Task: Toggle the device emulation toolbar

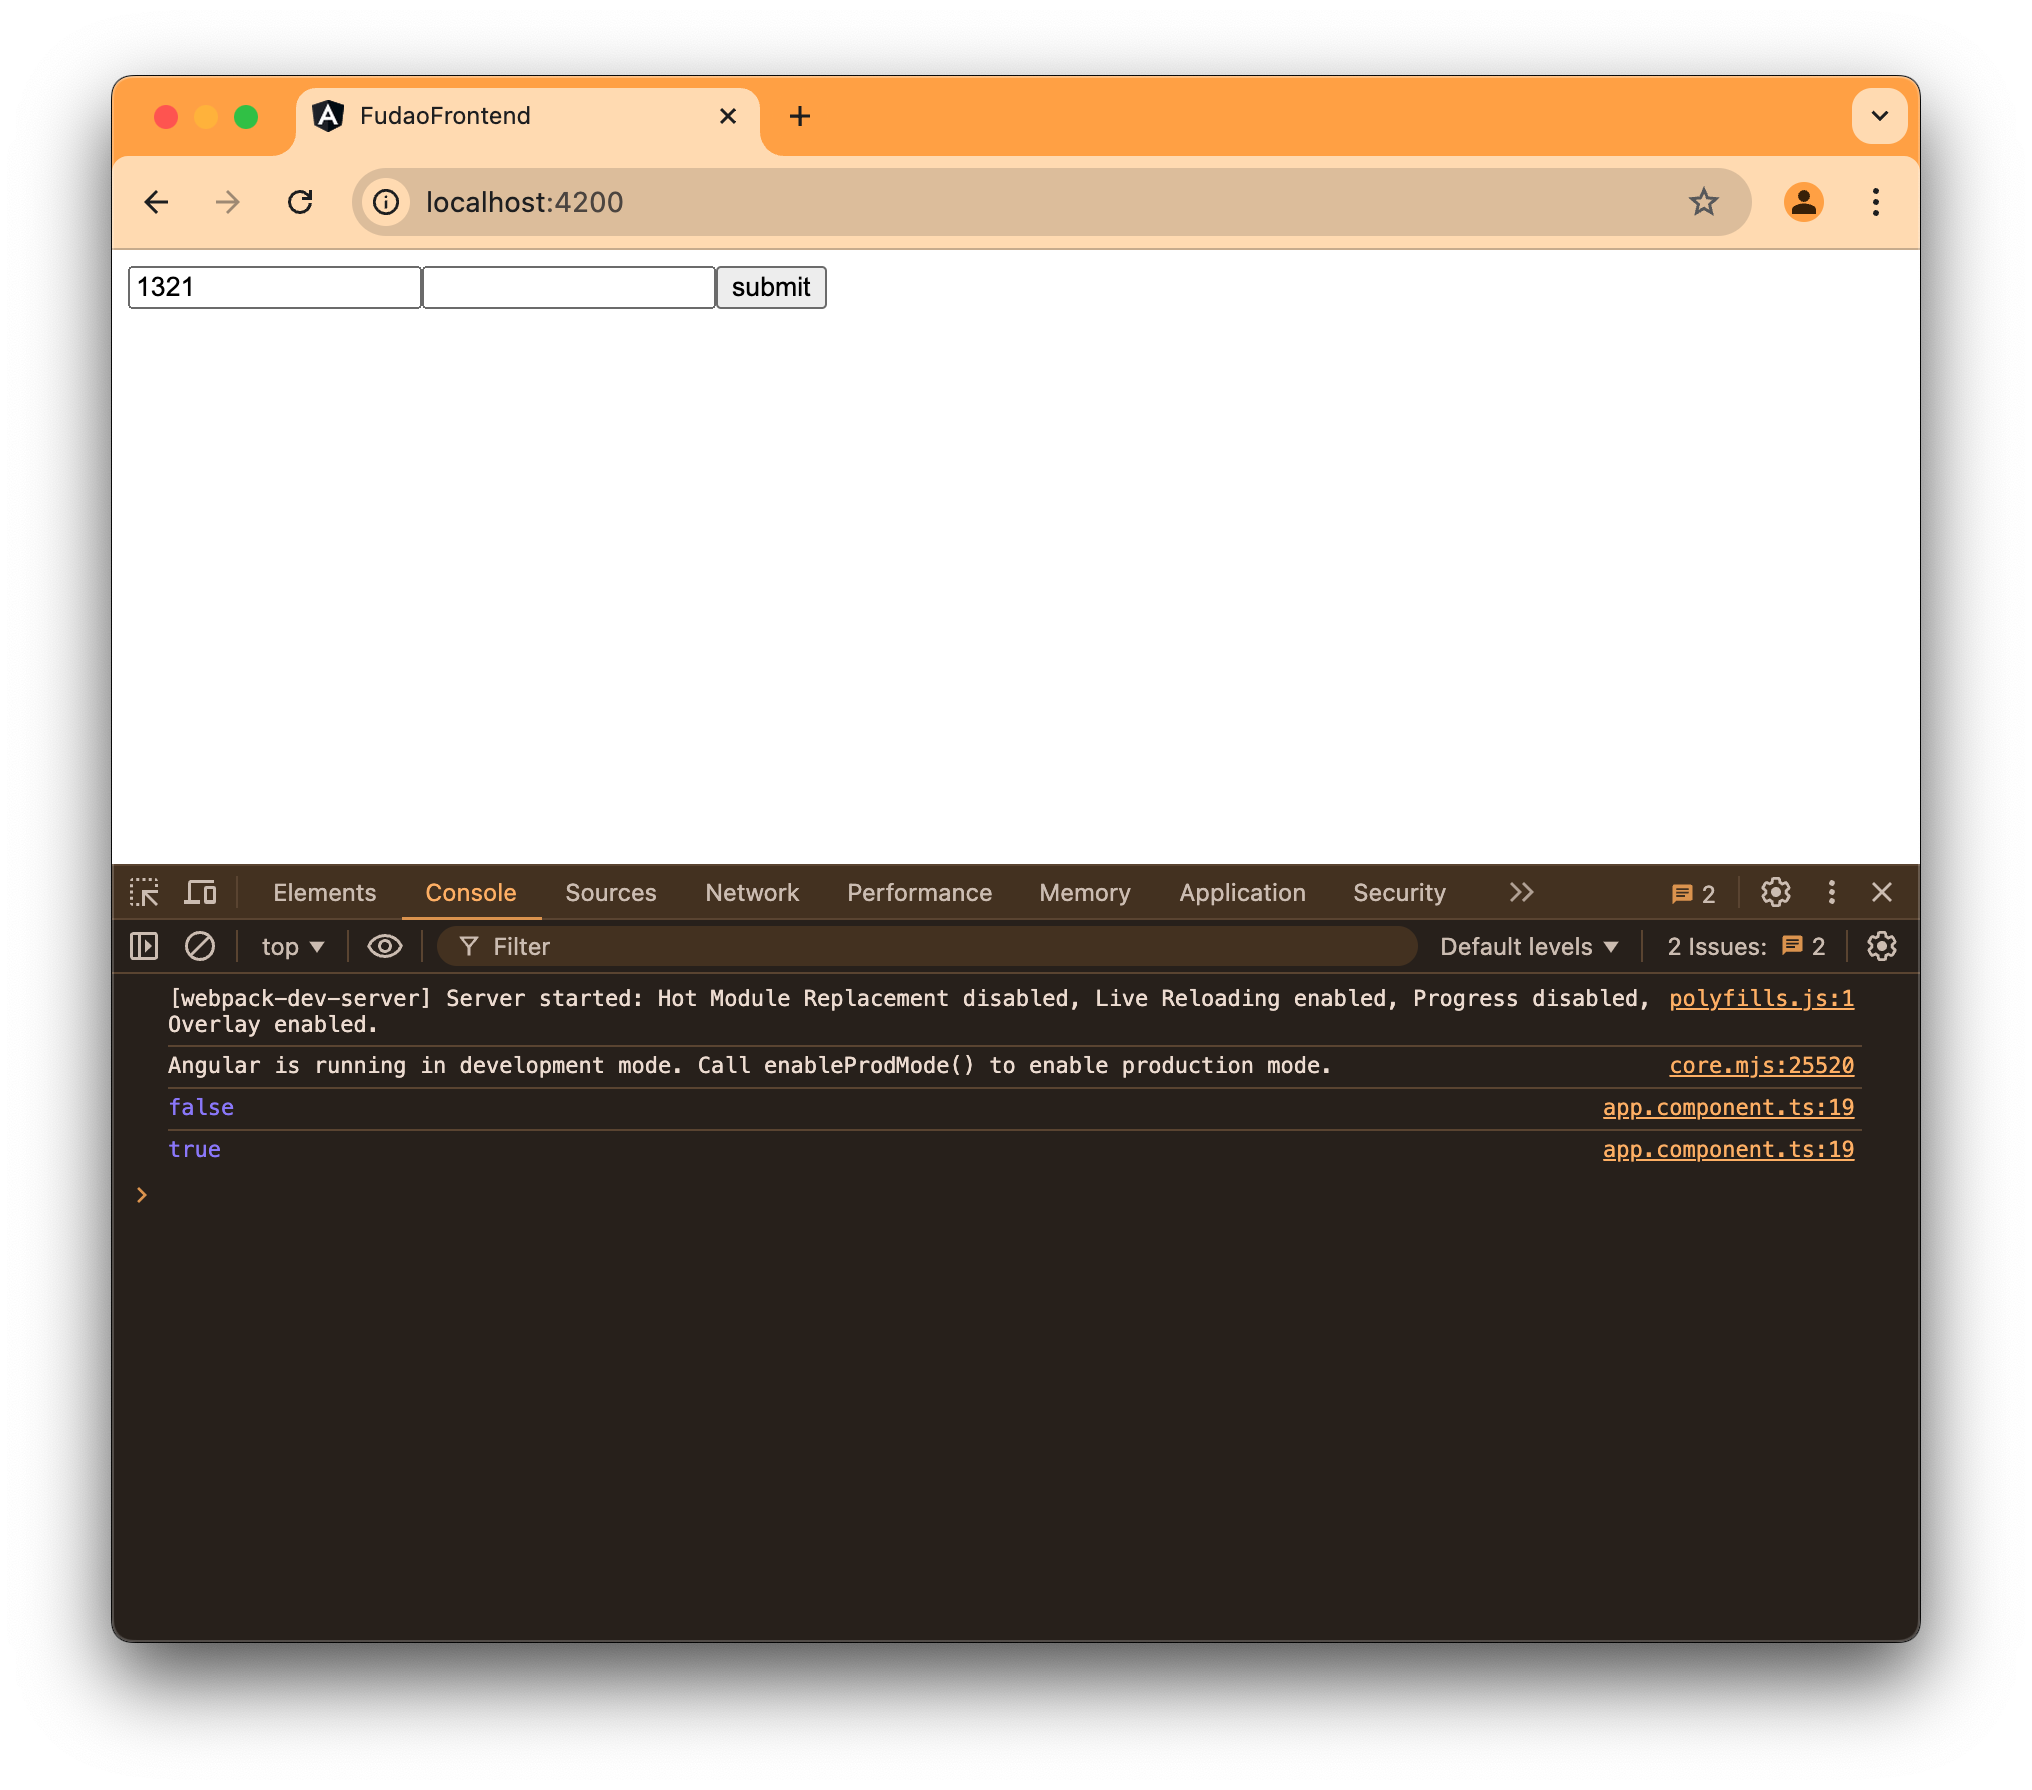Action: [200, 892]
